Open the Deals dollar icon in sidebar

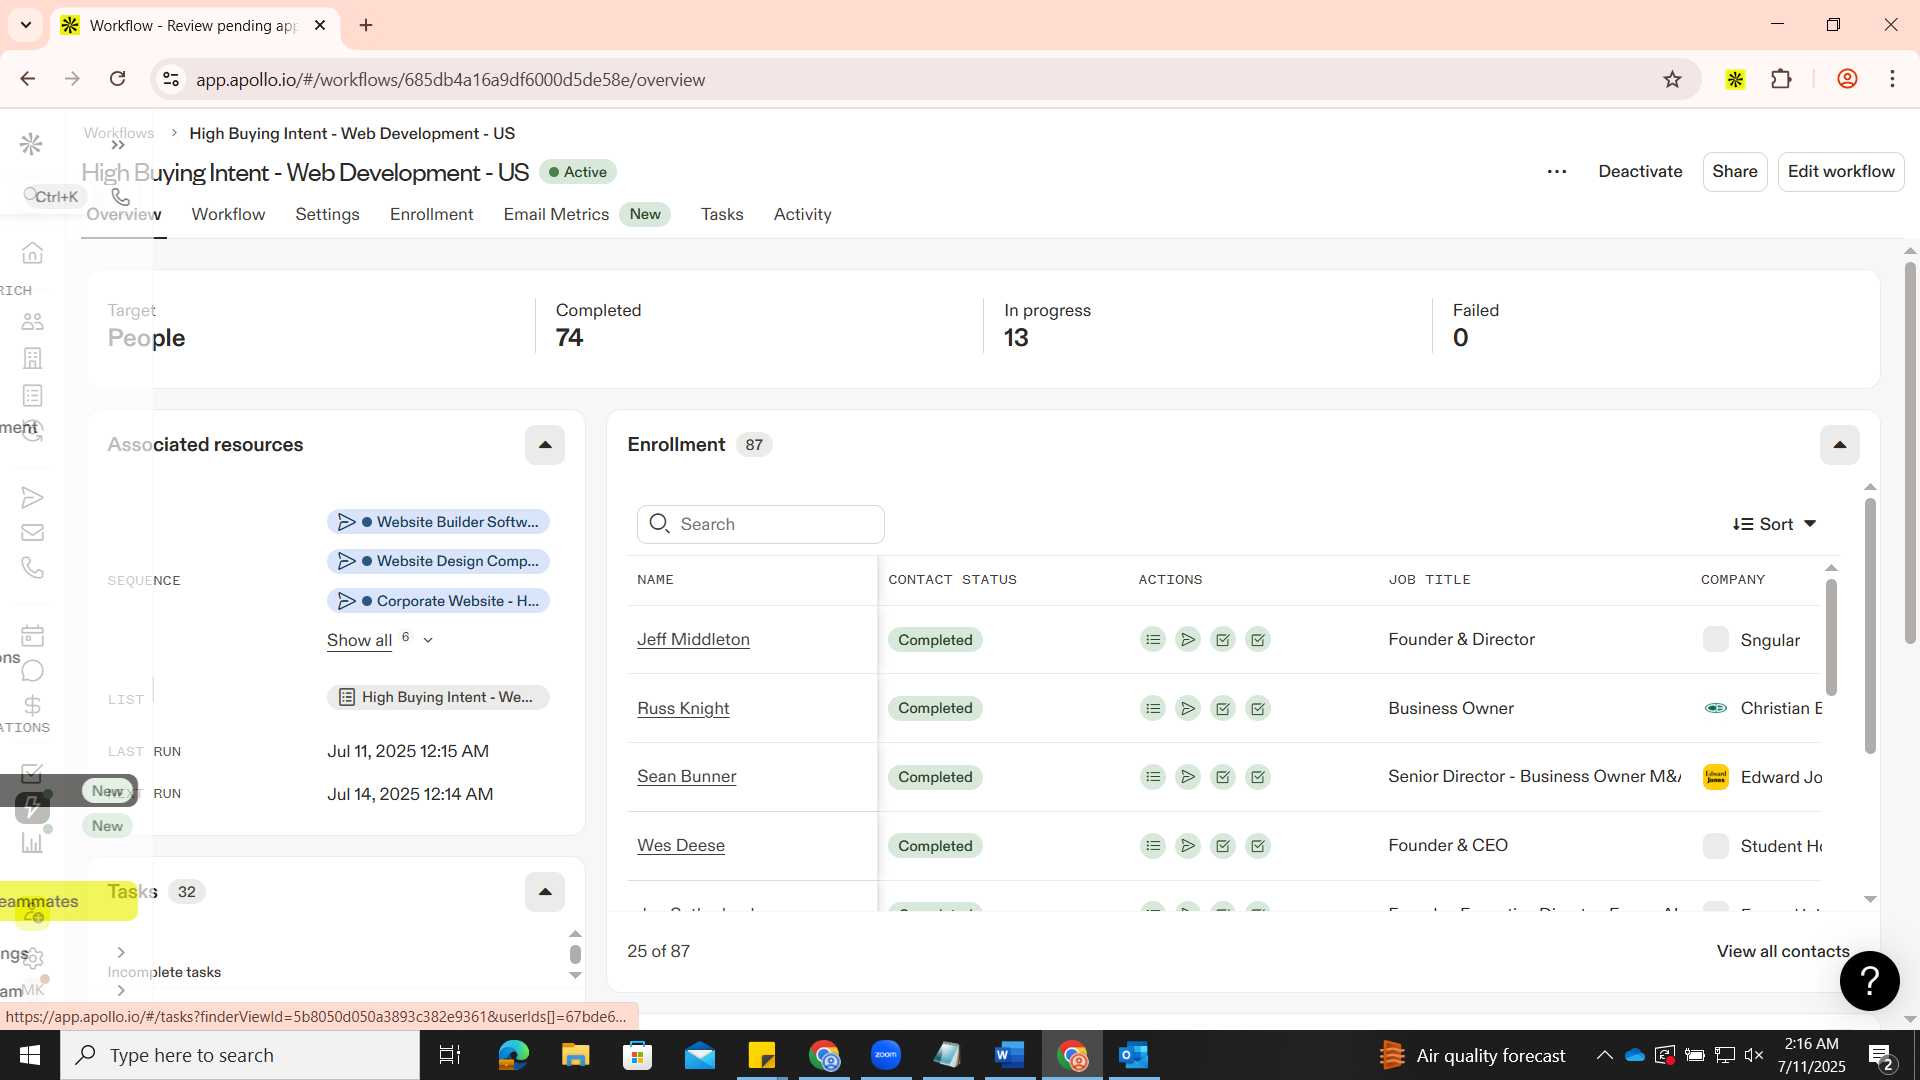[x=32, y=706]
